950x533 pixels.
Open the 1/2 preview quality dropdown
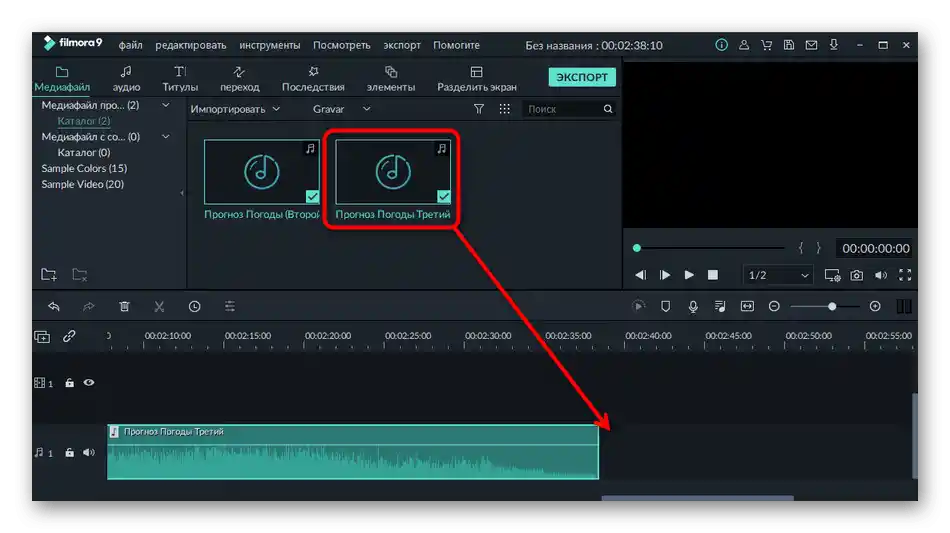pos(778,275)
